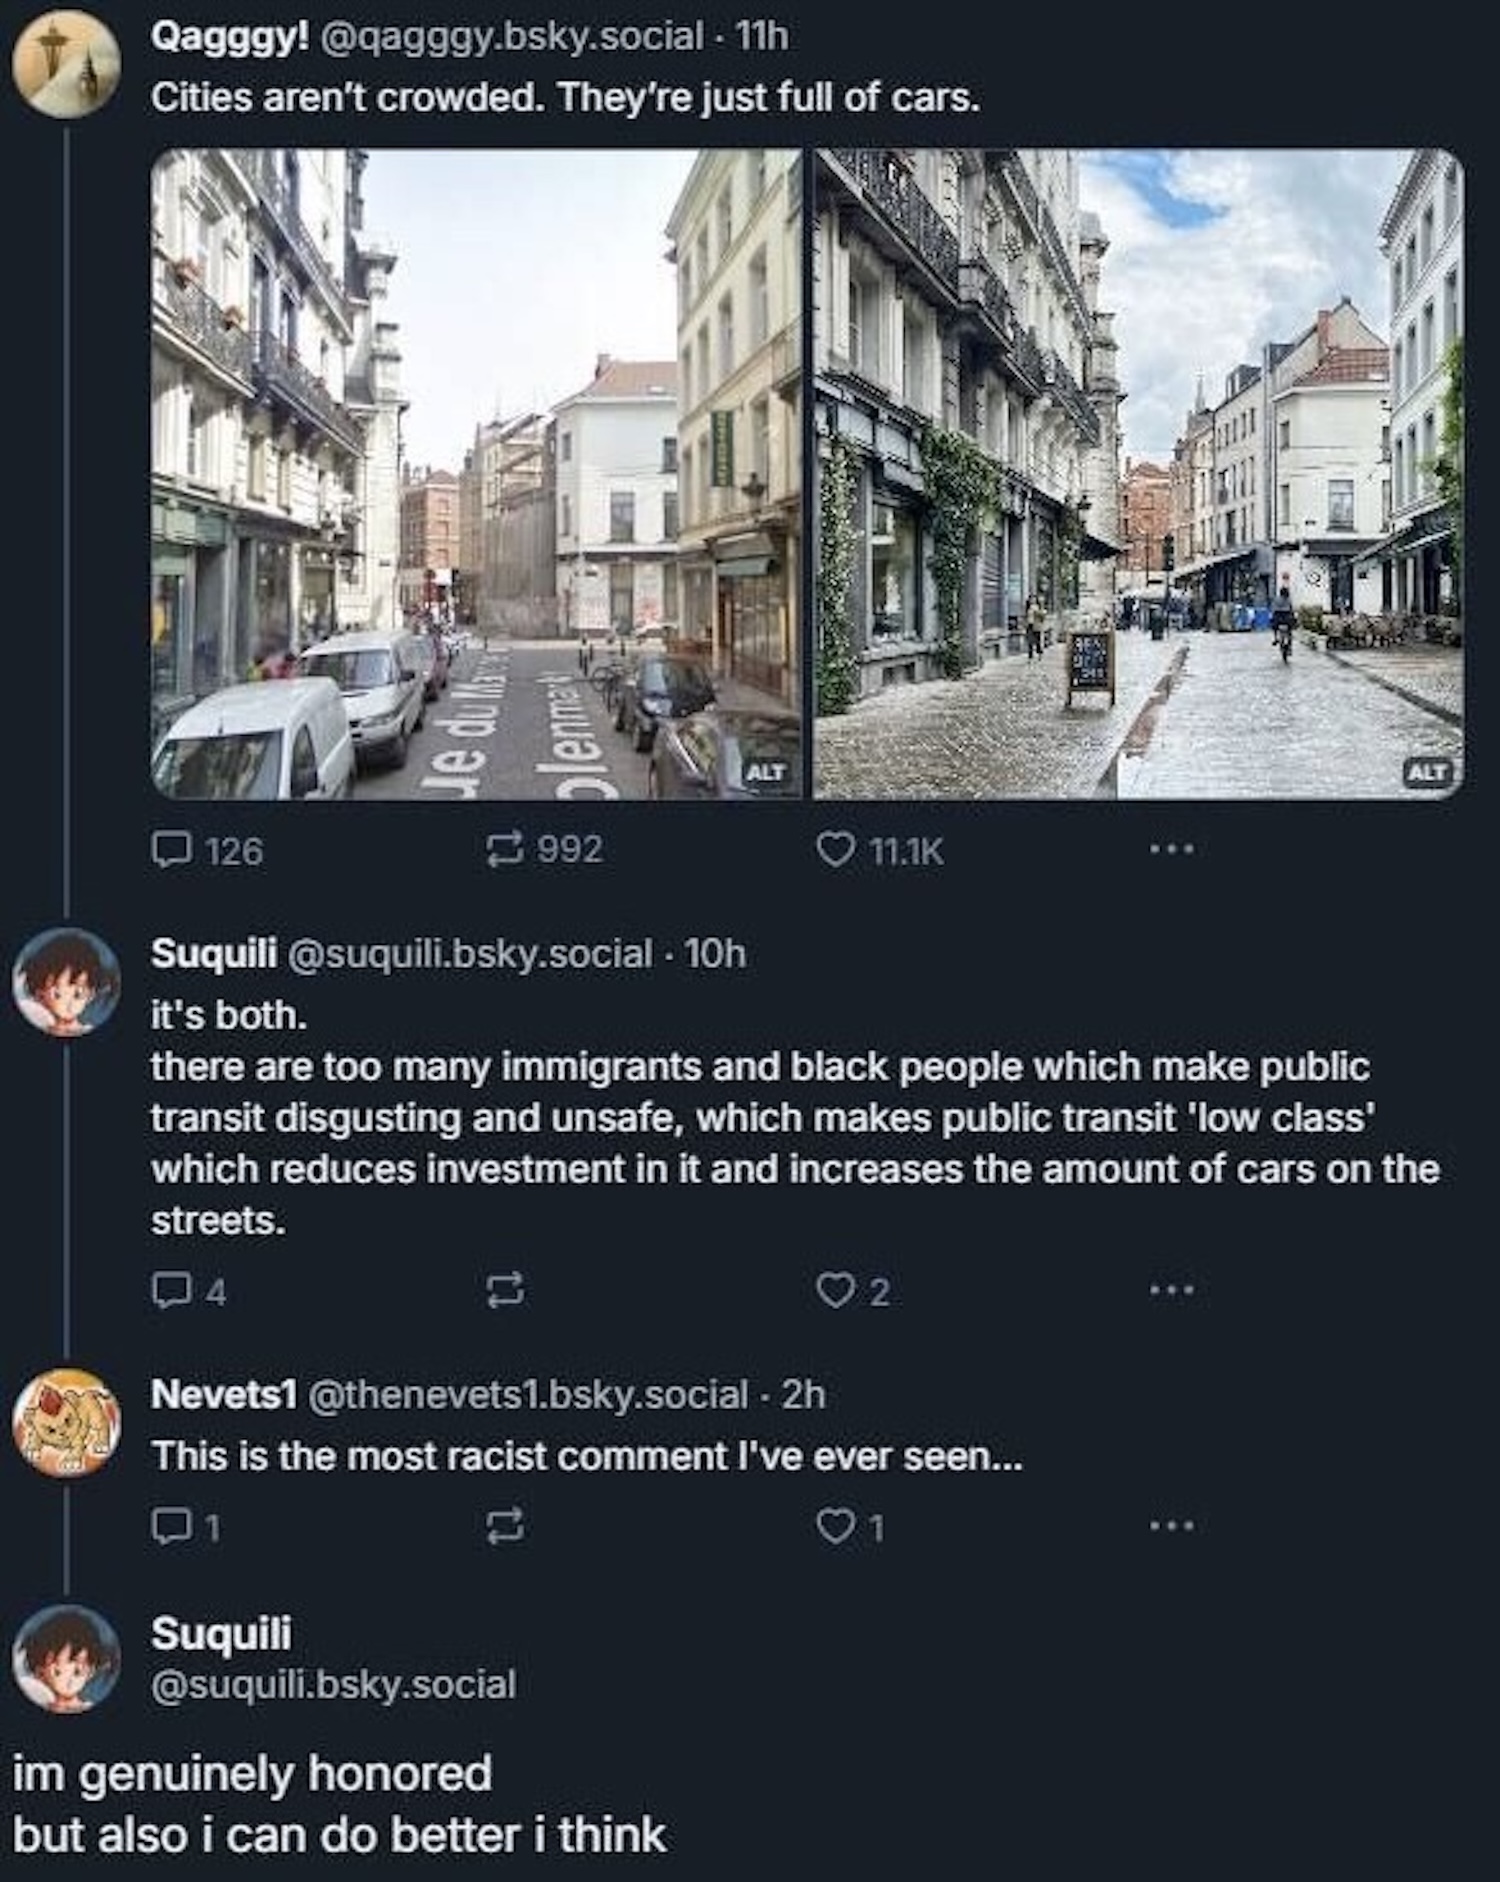This screenshot has width=1500, height=1882.
Task: Open more options on Suquili's comment
Action: (1171, 1291)
